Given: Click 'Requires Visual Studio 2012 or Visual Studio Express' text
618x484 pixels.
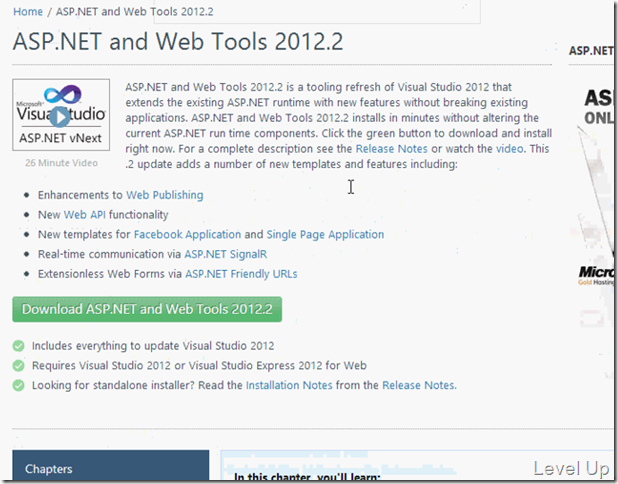Looking at the screenshot, I should 199,365.
